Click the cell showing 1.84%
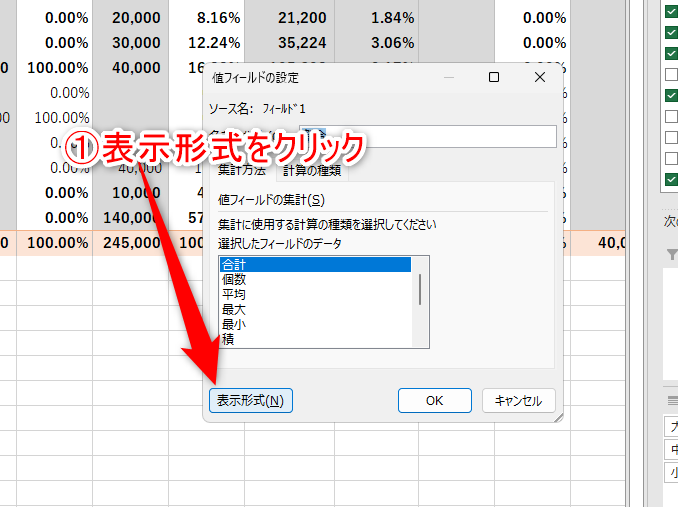This screenshot has height=507, width=678. coord(376,17)
